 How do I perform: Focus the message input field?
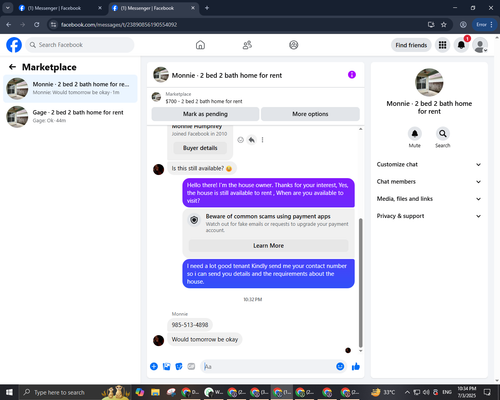[x=268, y=366]
